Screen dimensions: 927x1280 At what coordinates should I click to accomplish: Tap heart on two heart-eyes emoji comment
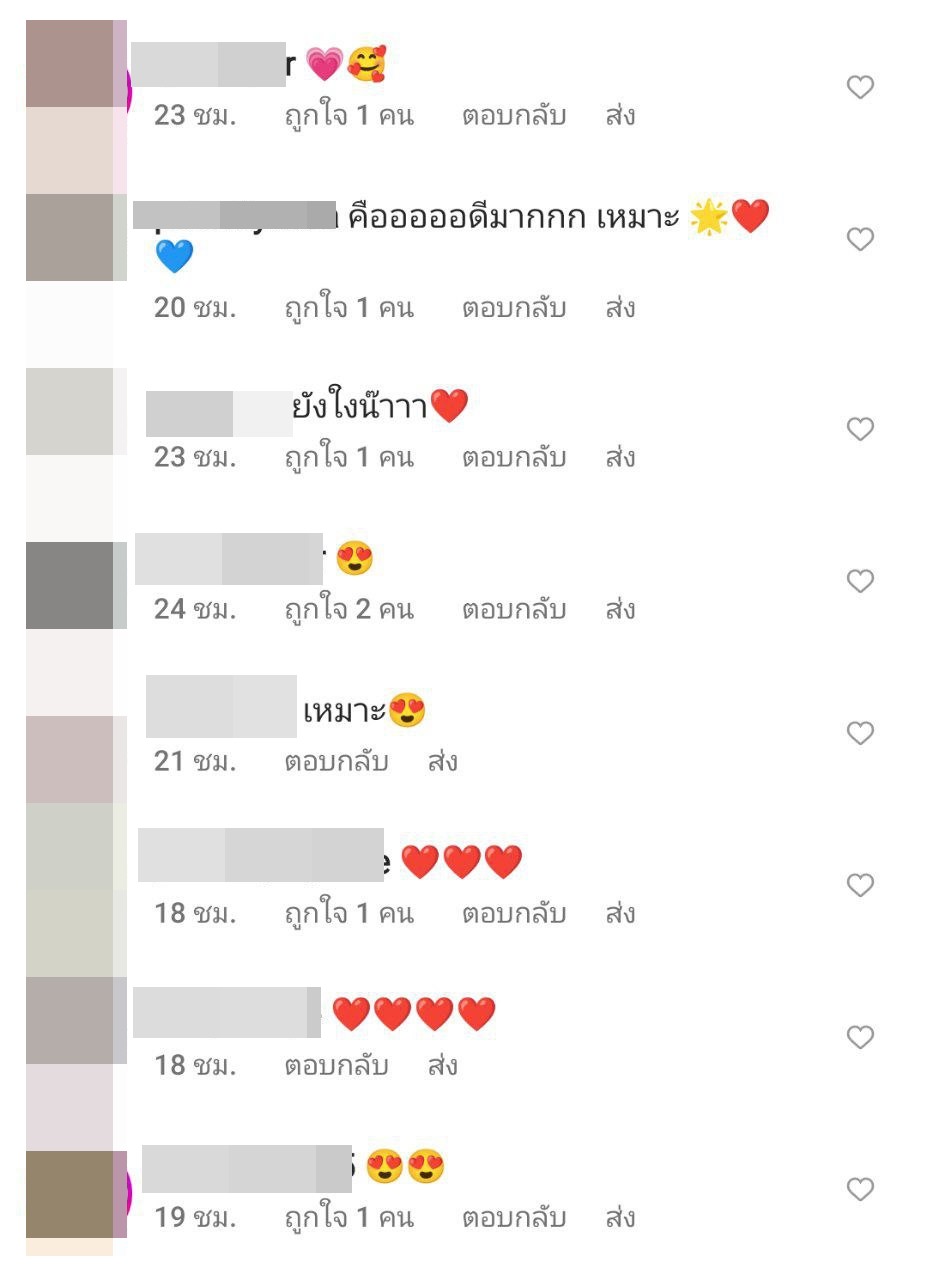[860, 1189]
